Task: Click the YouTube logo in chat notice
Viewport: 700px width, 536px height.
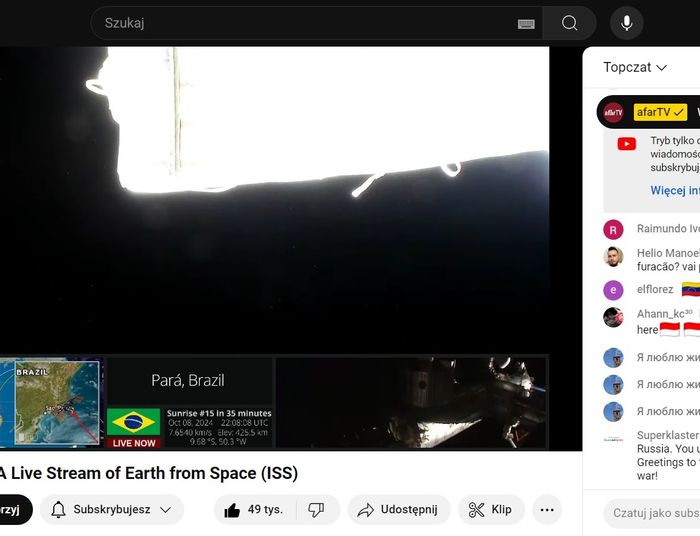Action: tap(627, 144)
